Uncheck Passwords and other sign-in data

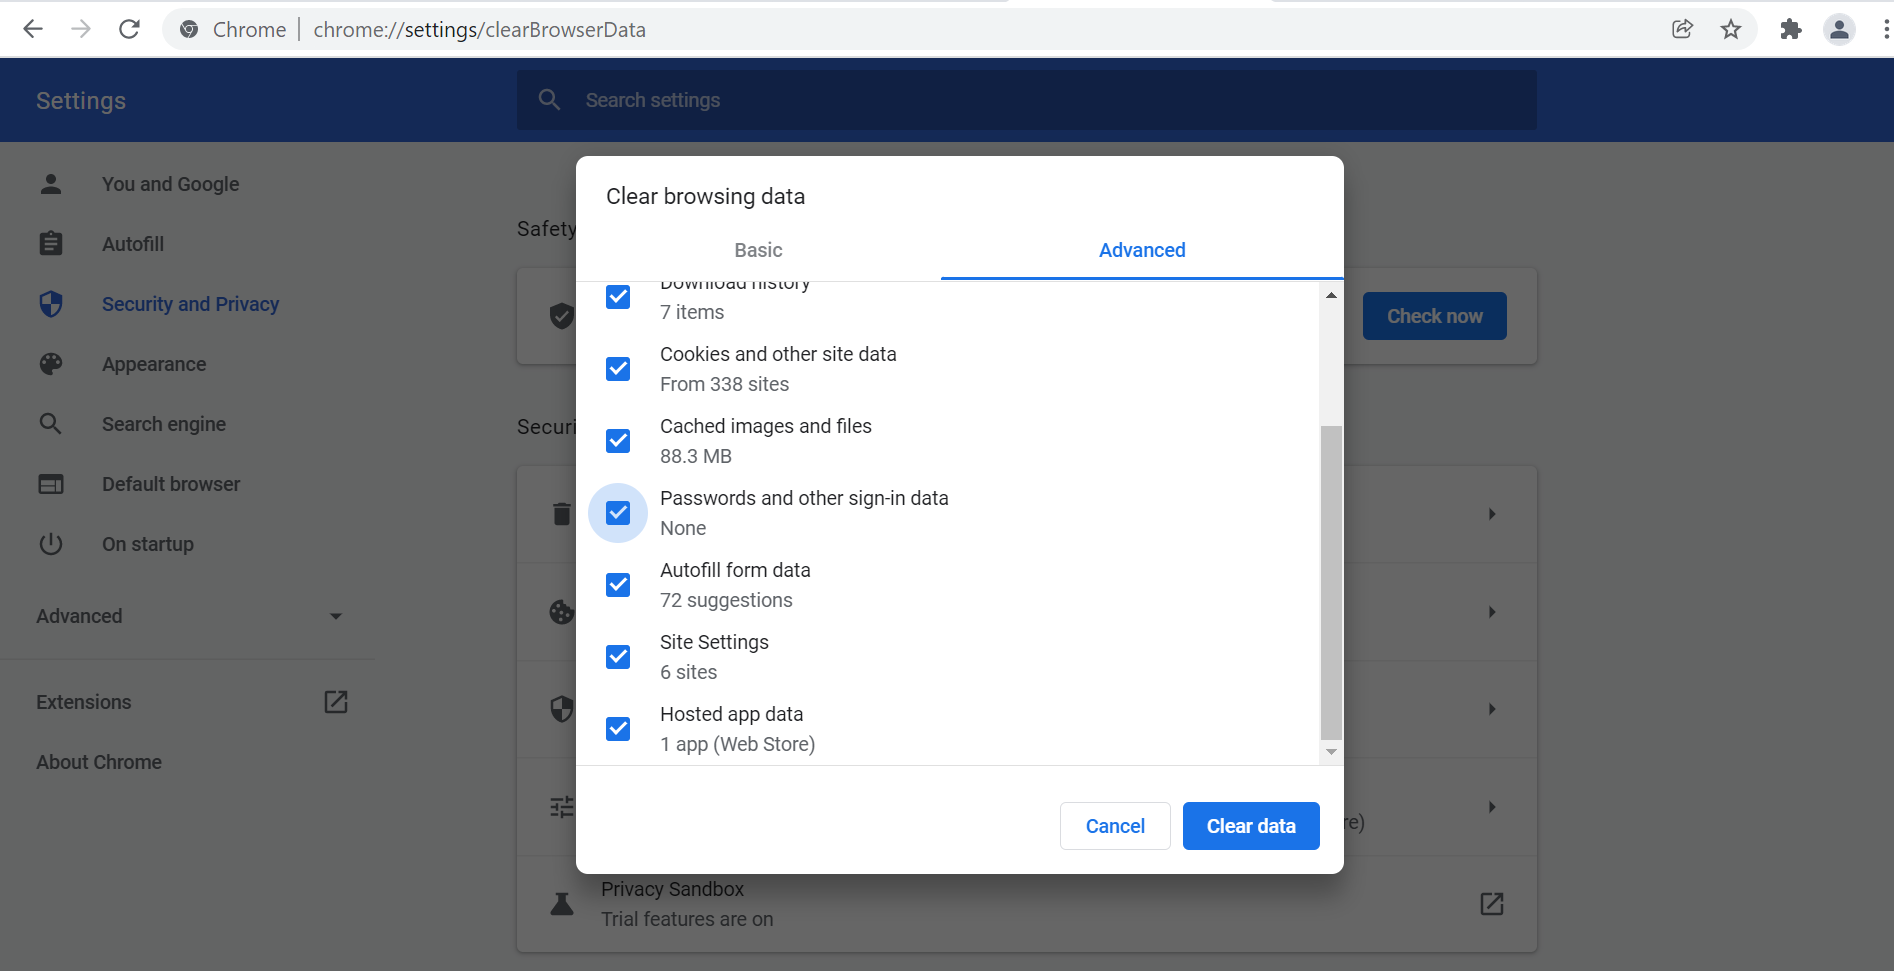[618, 513]
